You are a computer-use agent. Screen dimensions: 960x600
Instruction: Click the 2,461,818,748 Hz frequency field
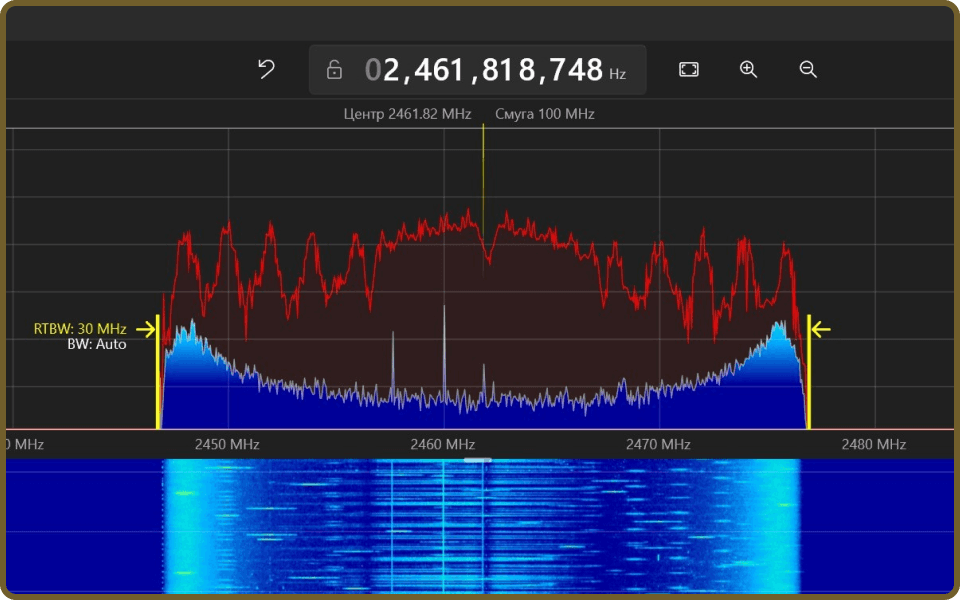478,70
